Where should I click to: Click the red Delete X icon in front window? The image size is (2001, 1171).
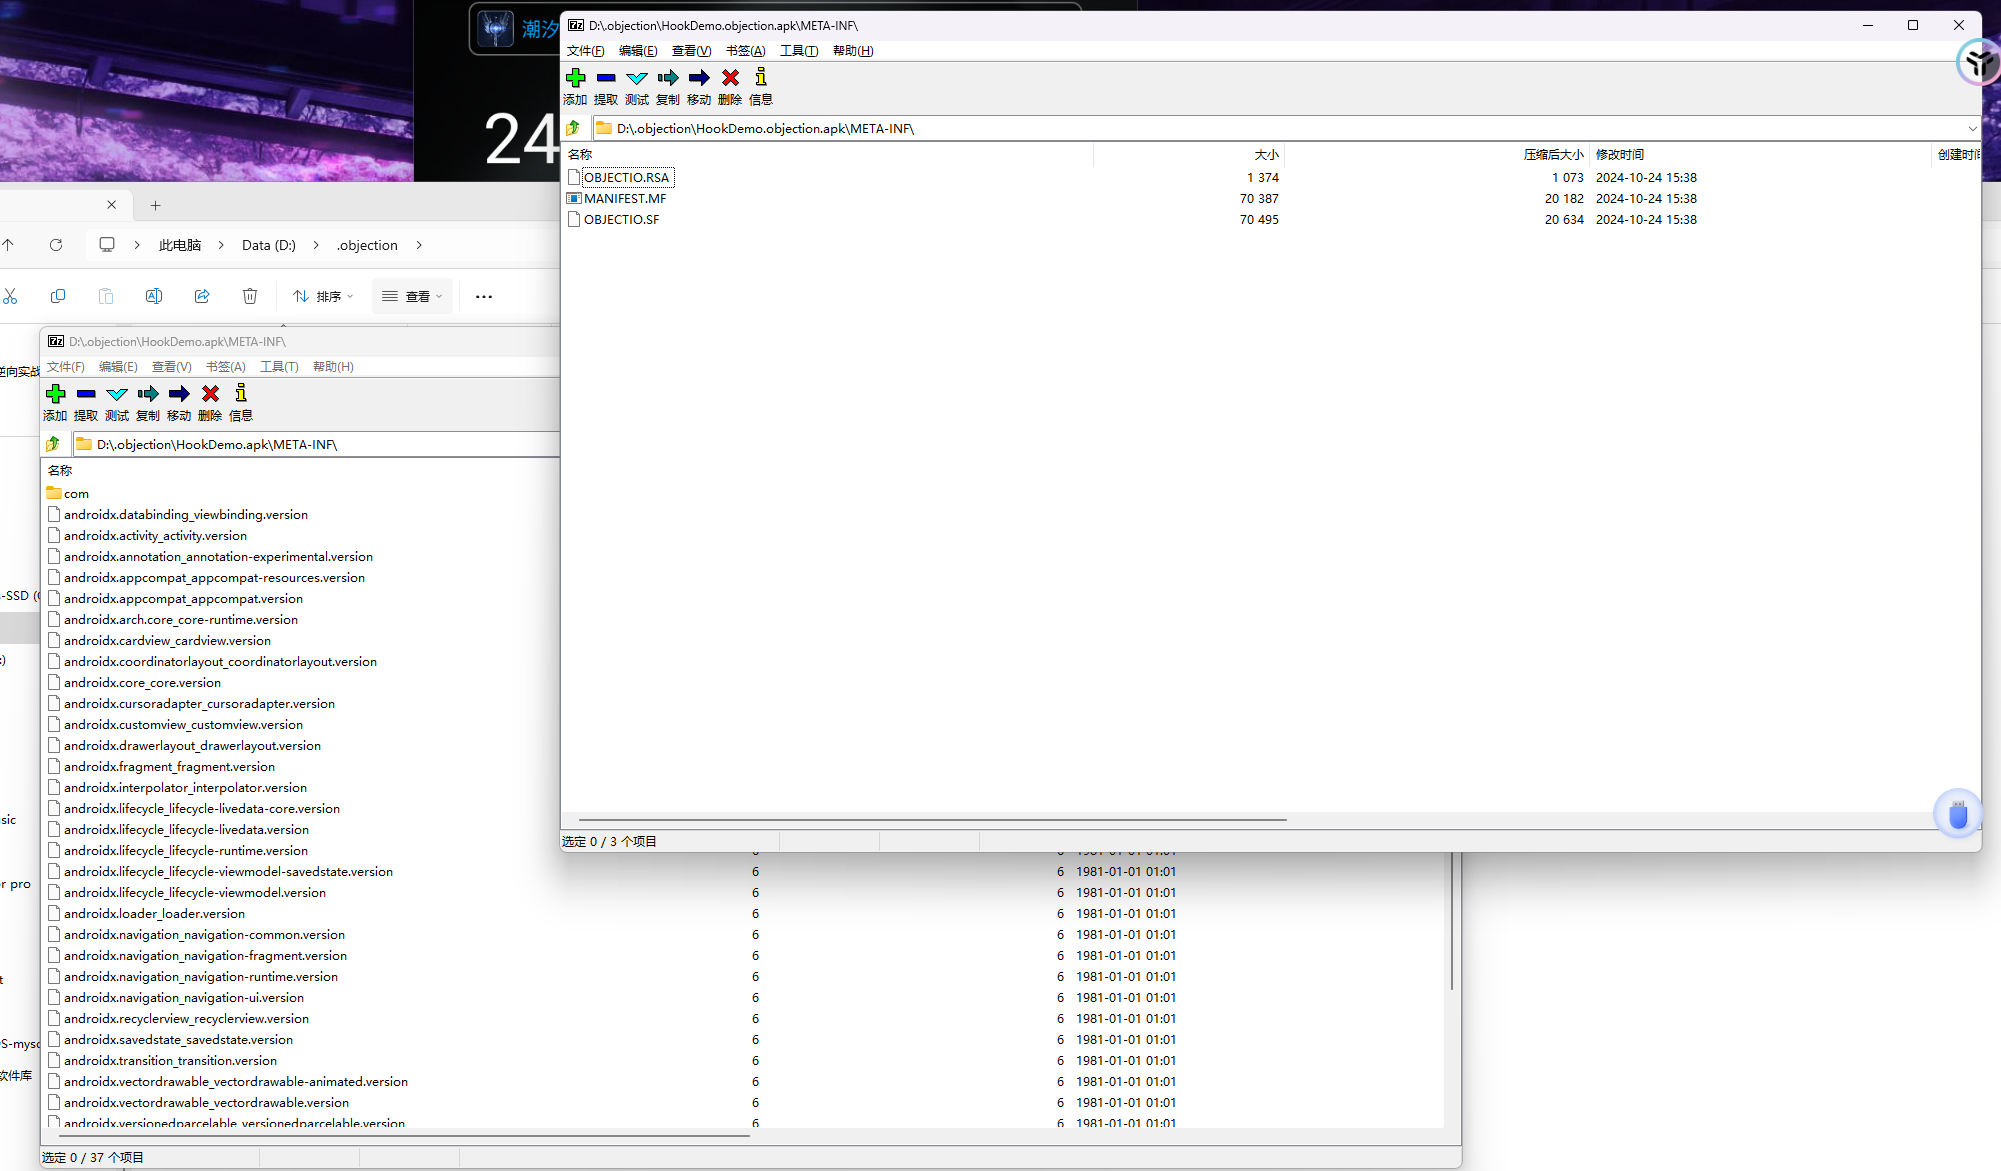point(730,78)
